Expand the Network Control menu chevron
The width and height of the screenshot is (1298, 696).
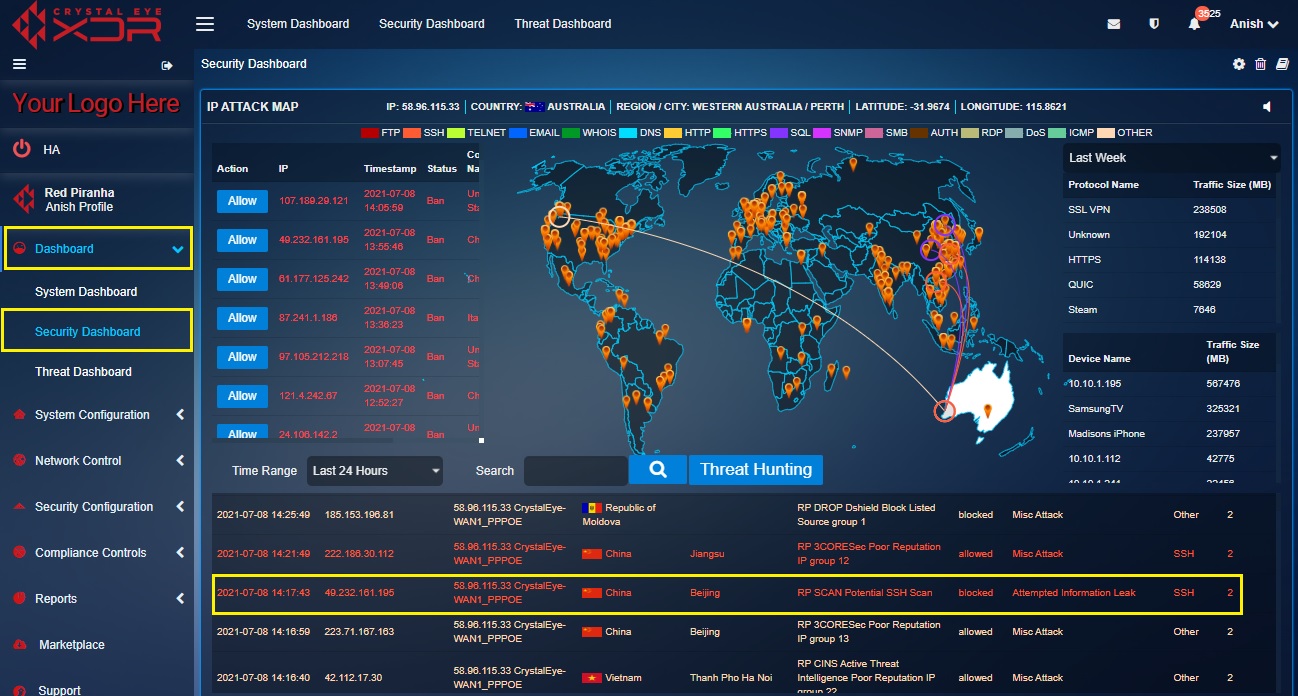[180, 460]
